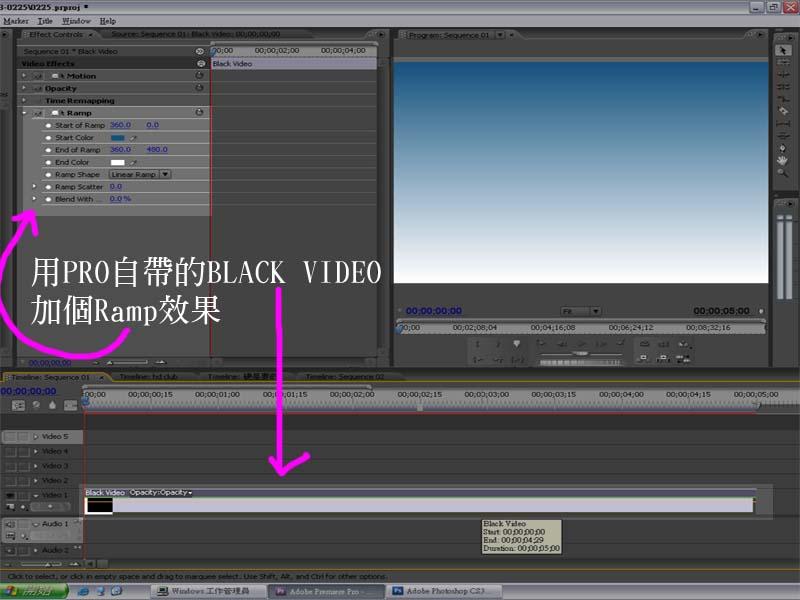Viewport: 800px width, 600px height.
Task: Select the Hand tool
Action: (783, 161)
